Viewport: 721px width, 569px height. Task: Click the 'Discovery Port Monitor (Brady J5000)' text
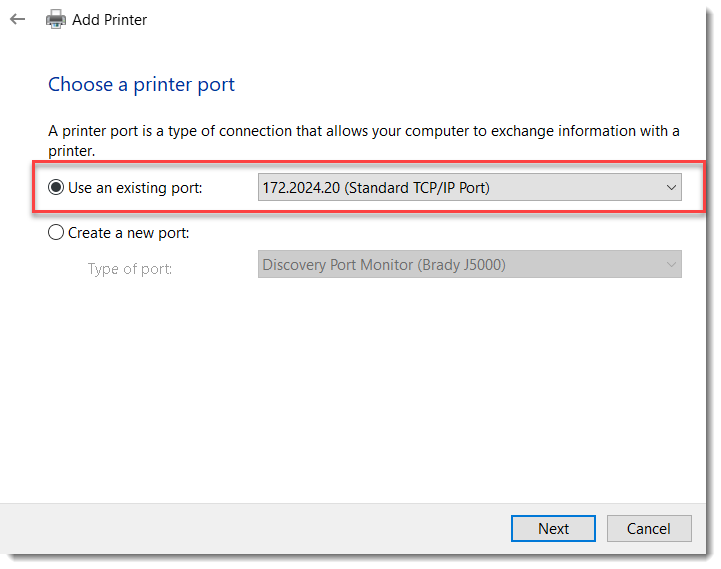(x=383, y=265)
